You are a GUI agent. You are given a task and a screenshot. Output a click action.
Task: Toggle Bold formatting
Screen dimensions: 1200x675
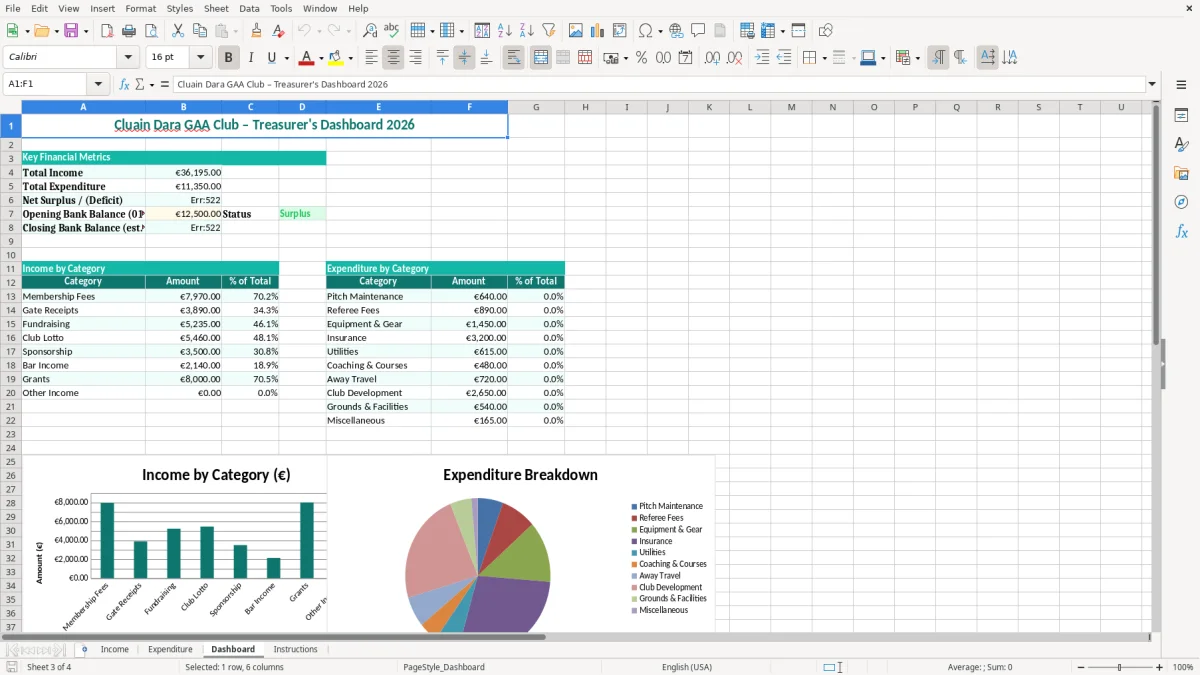pyautogui.click(x=229, y=58)
